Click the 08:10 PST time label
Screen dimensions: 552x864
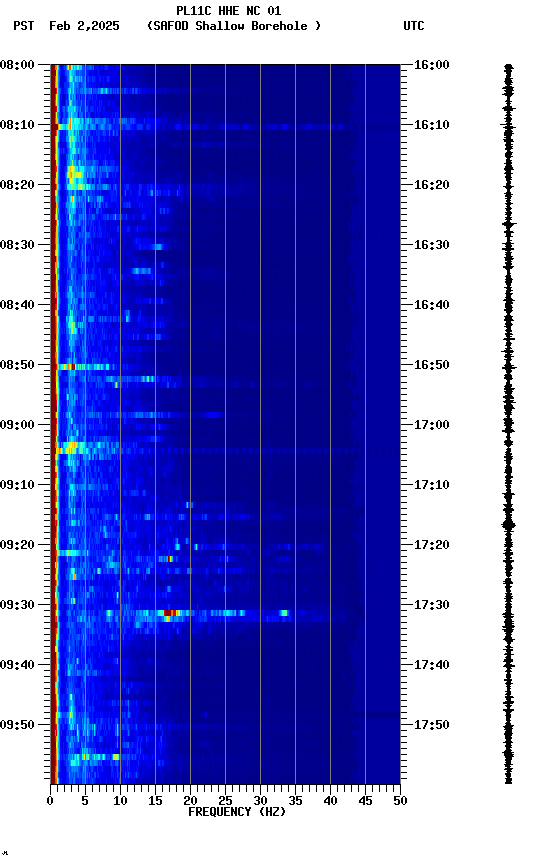[17, 125]
